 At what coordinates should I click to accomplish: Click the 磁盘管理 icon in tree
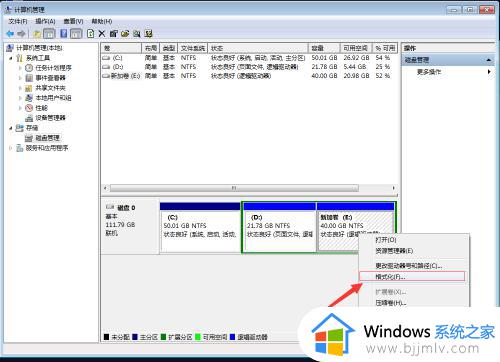29,138
